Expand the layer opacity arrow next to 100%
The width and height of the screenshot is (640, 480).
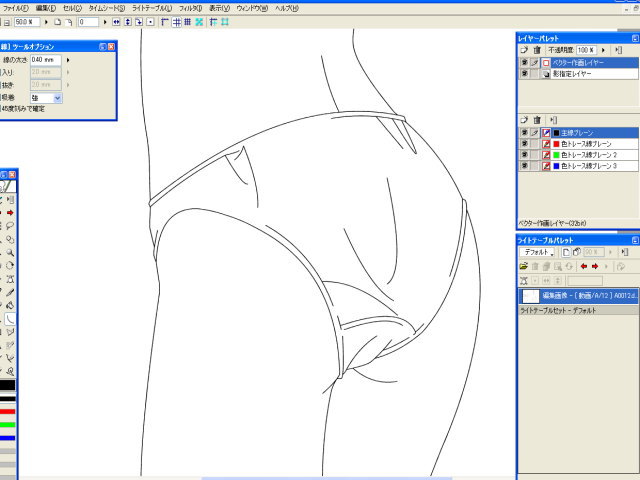(x=602, y=49)
